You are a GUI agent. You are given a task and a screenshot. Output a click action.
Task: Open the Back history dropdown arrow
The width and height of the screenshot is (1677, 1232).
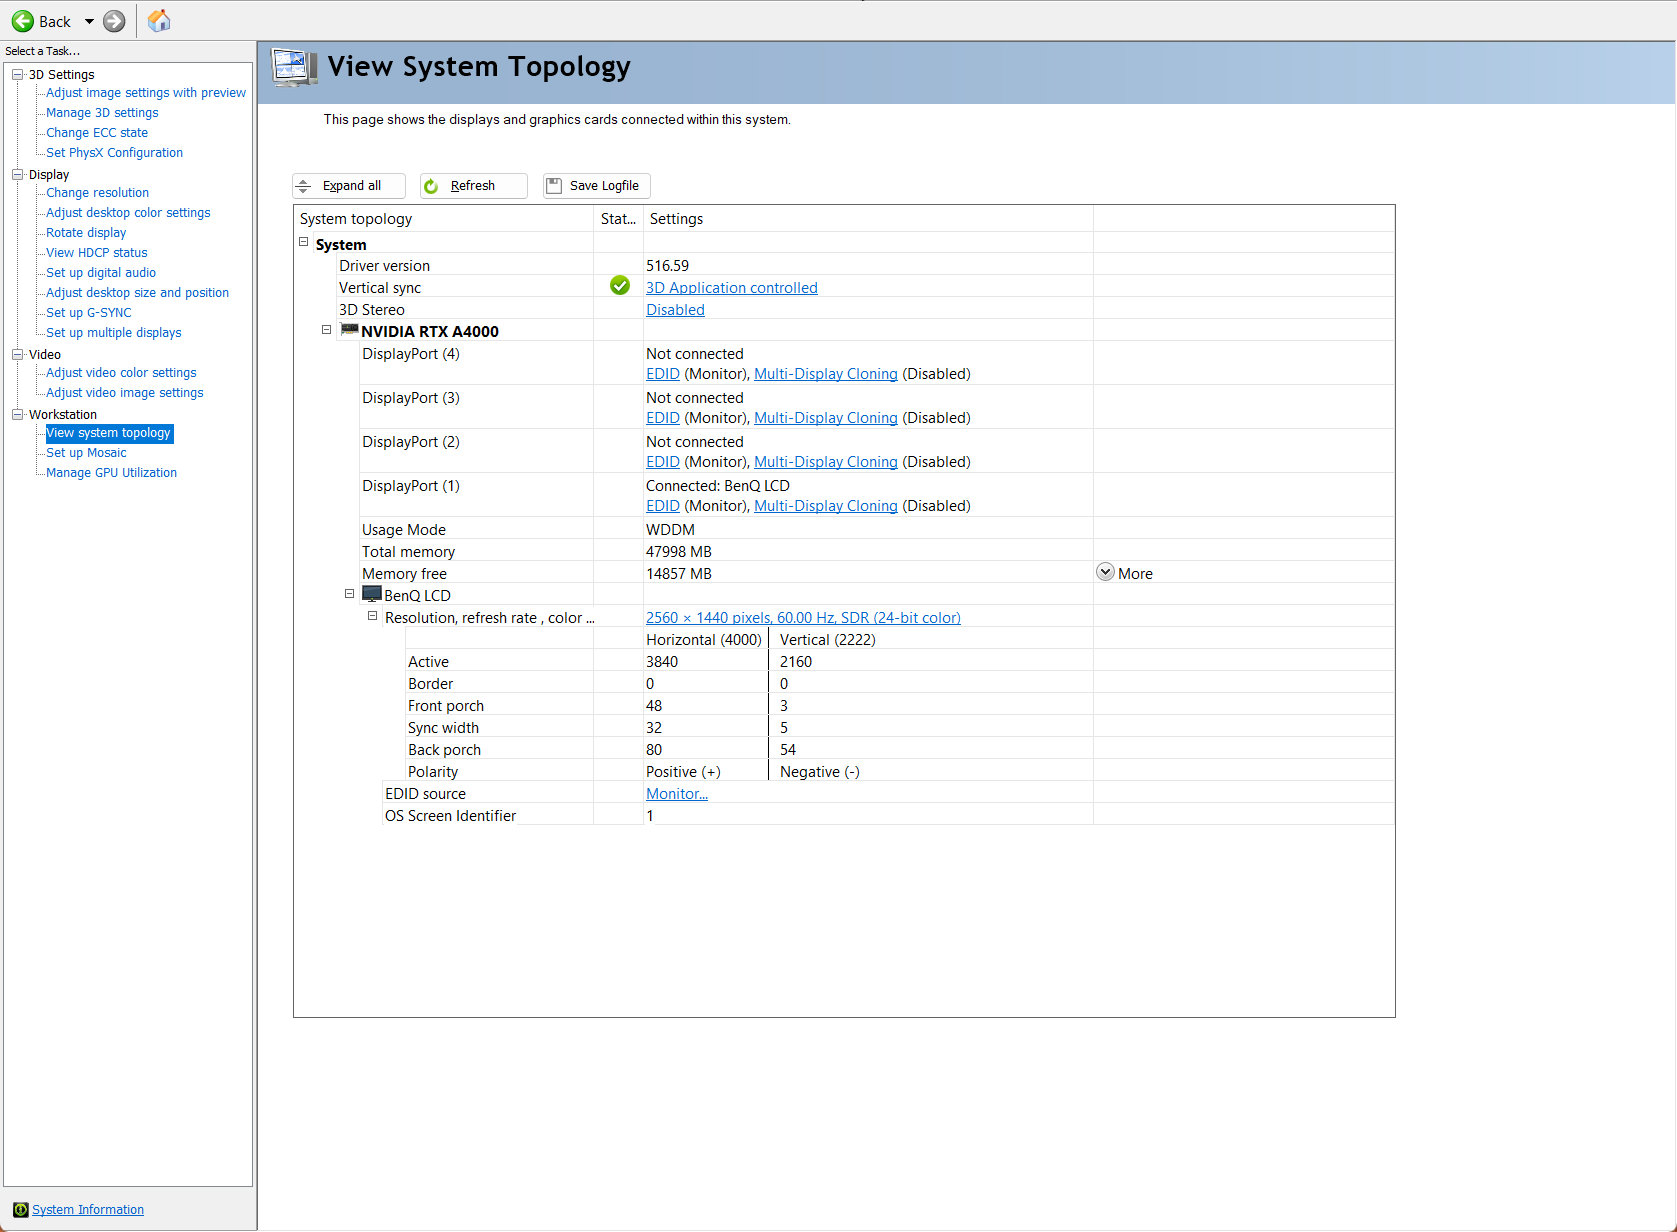click(x=89, y=21)
